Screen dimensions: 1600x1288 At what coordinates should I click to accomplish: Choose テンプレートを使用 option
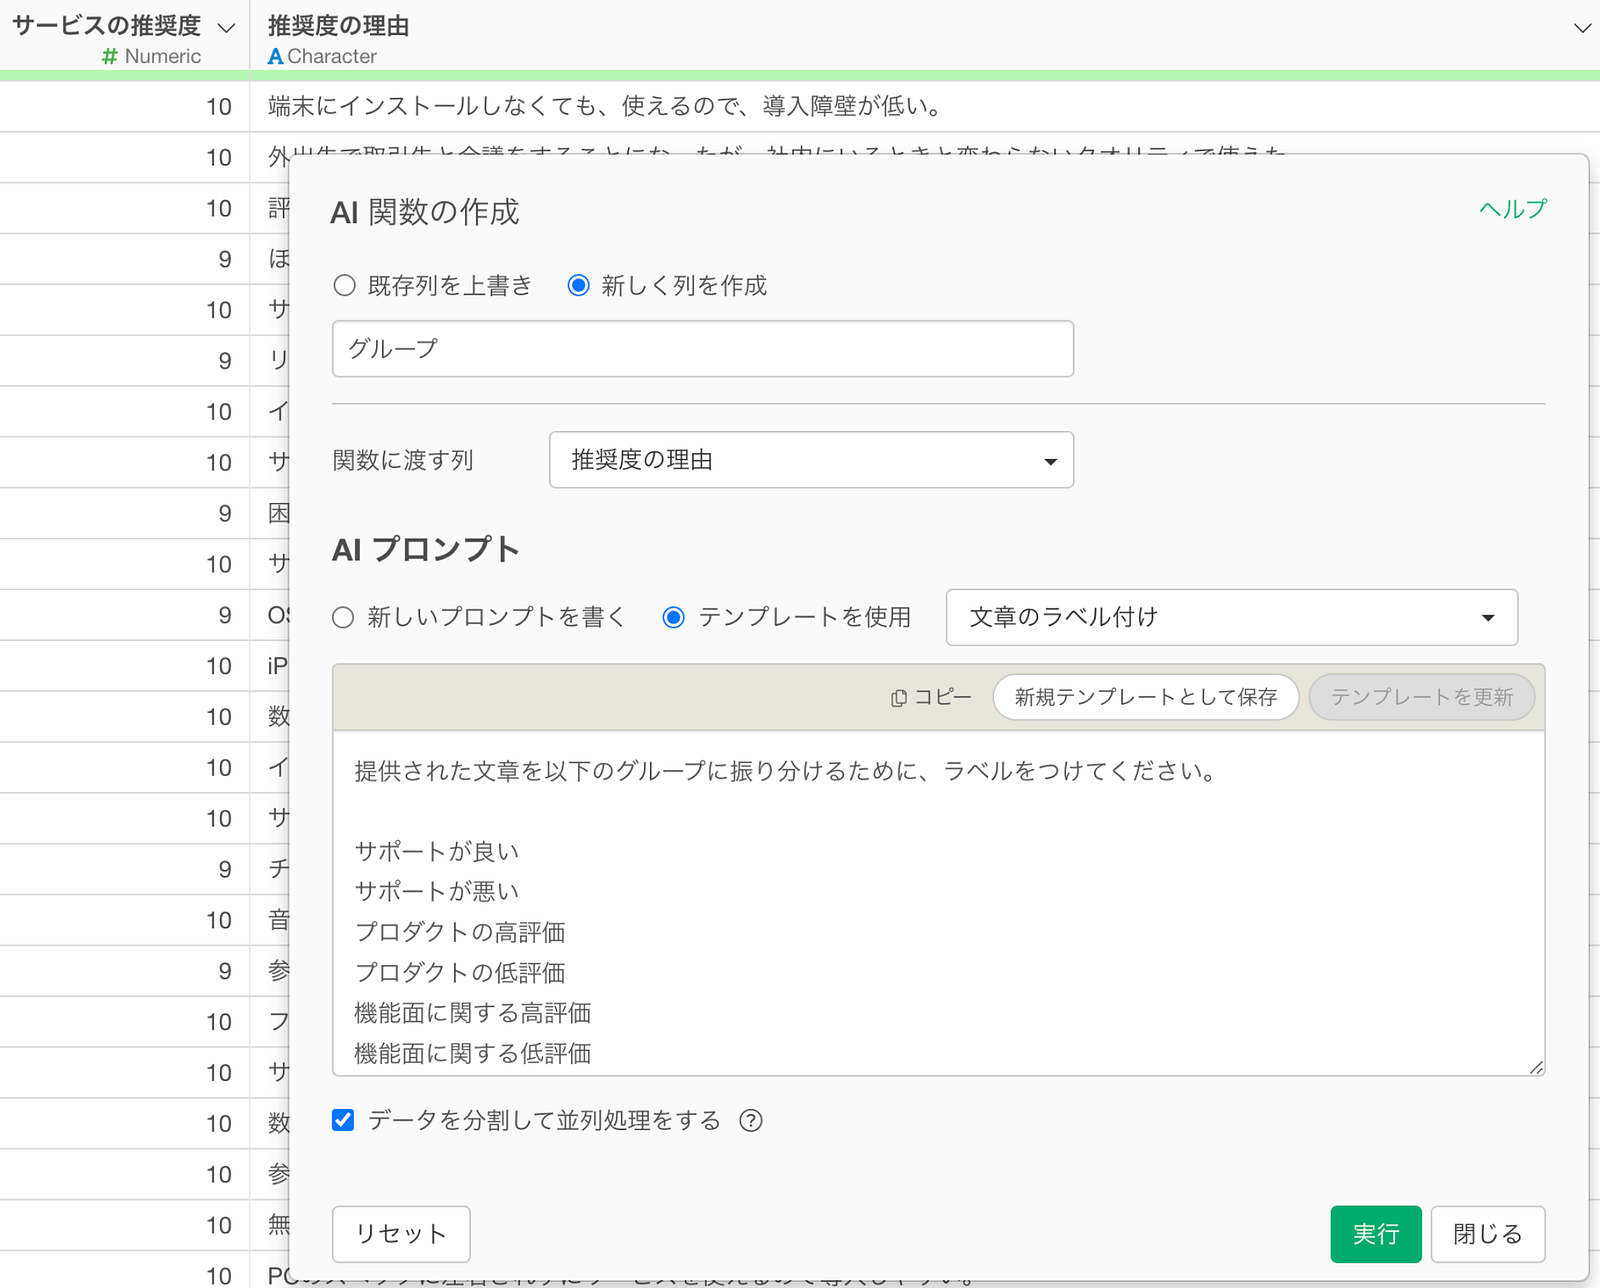(x=674, y=617)
